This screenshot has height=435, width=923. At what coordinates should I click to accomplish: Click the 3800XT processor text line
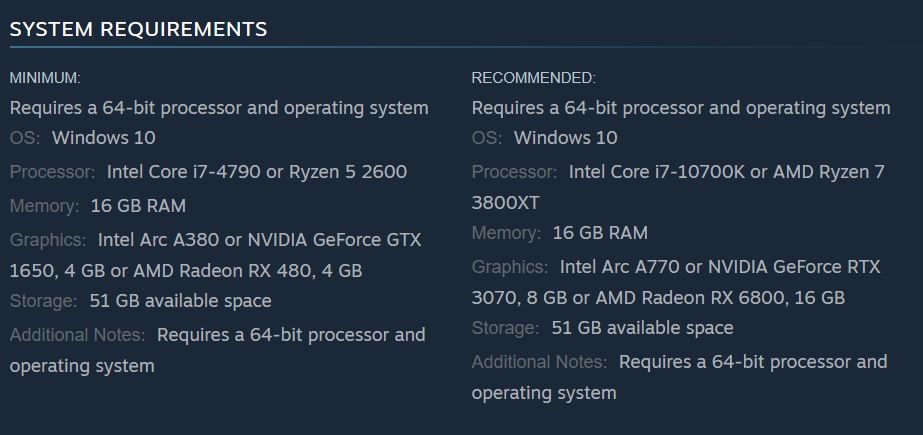[506, 203]
